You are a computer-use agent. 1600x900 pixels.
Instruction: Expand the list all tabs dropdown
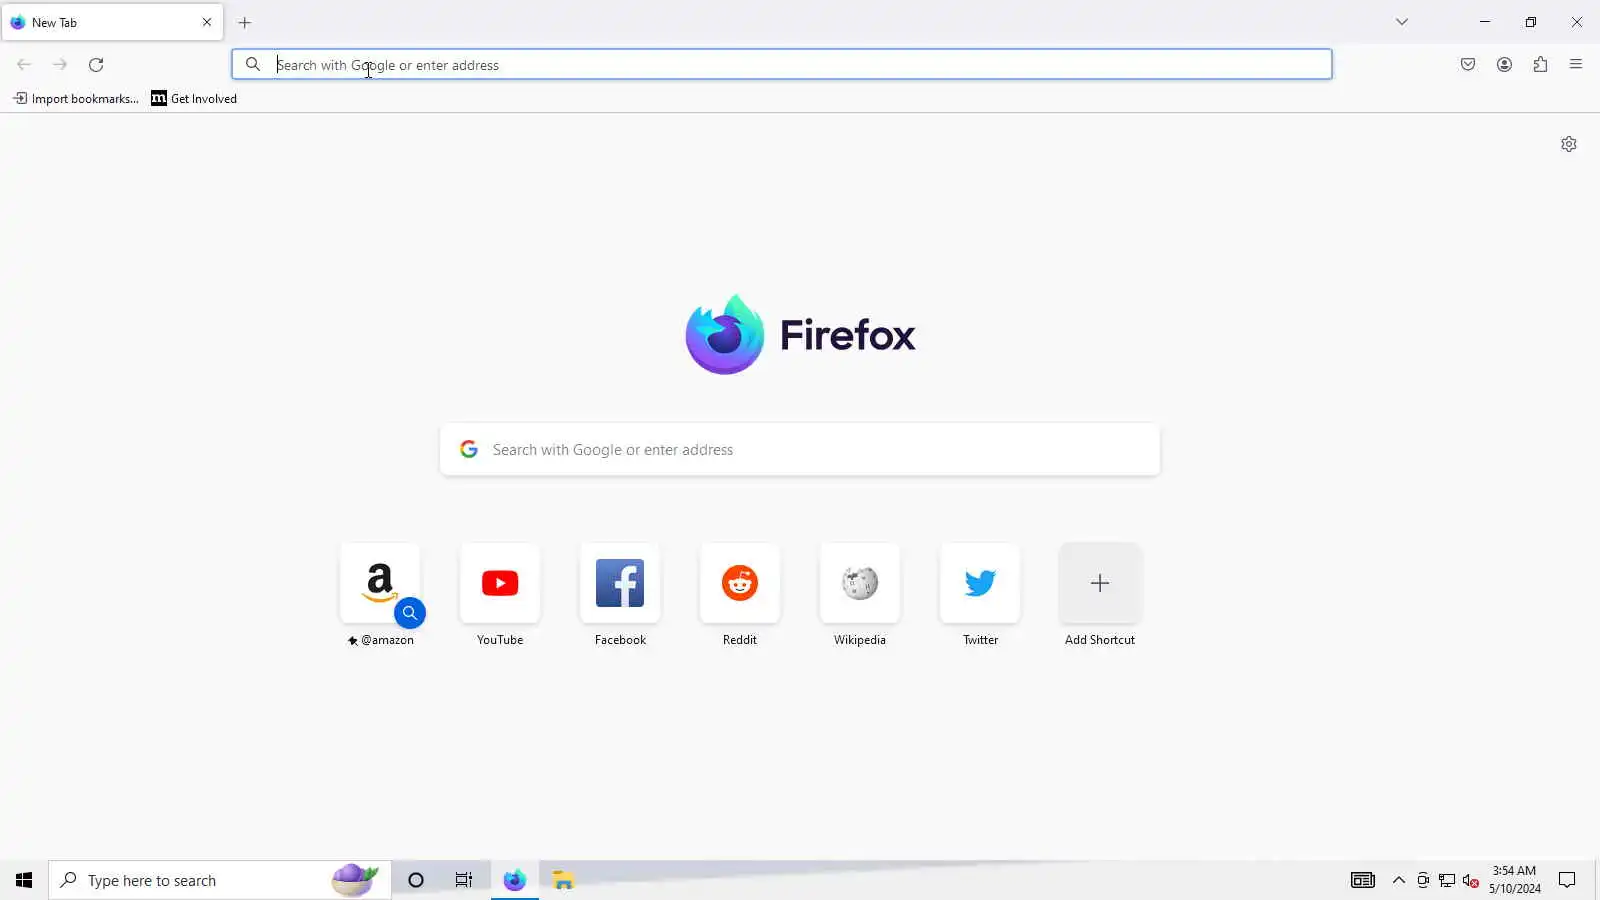pos(1402,22)
